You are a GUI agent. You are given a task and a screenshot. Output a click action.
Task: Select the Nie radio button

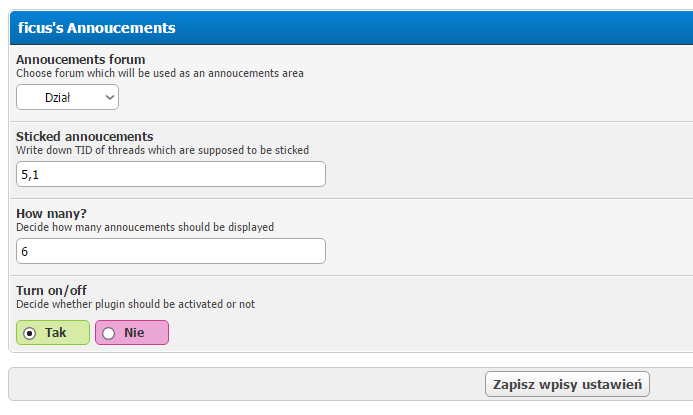click(x=109, y=333)
